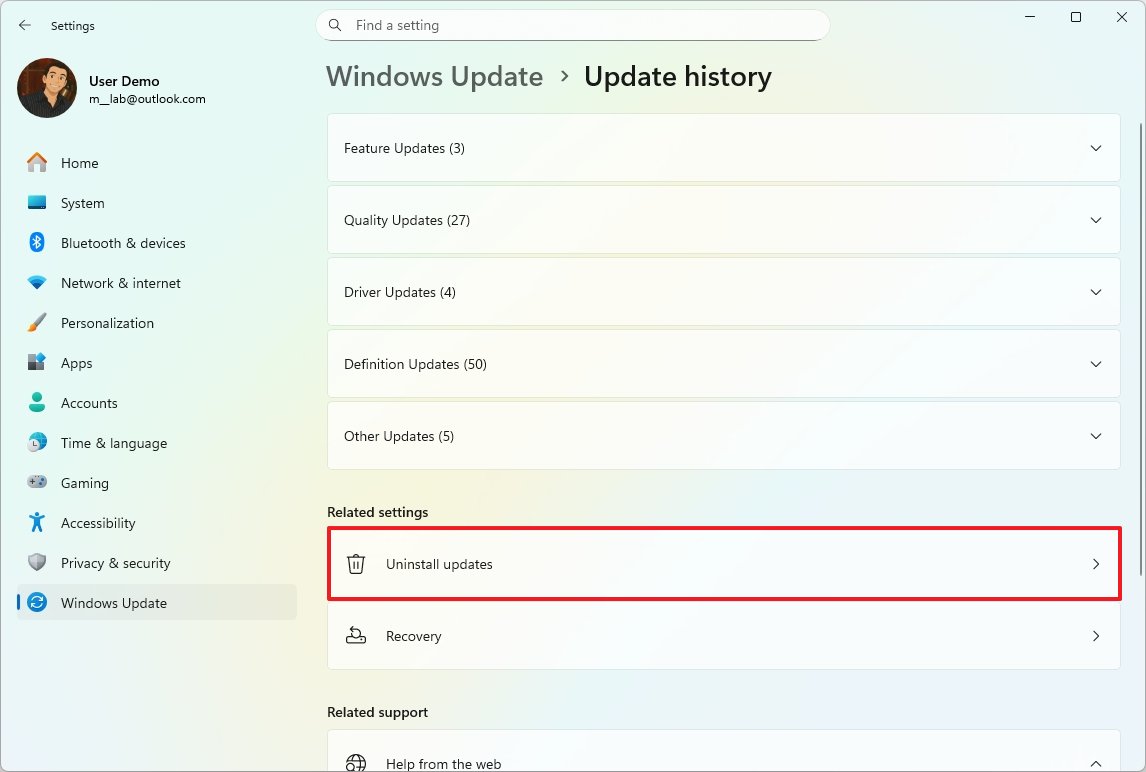This screenshot has height=772, width=1146.
Task: Open the Bluetooth & devices icon
Action: tap(38, 243)
